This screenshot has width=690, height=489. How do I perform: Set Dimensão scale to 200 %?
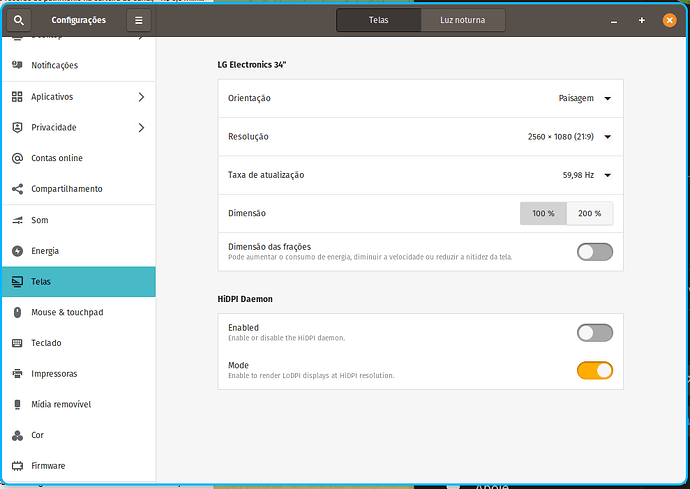click(x=590, y=213)
